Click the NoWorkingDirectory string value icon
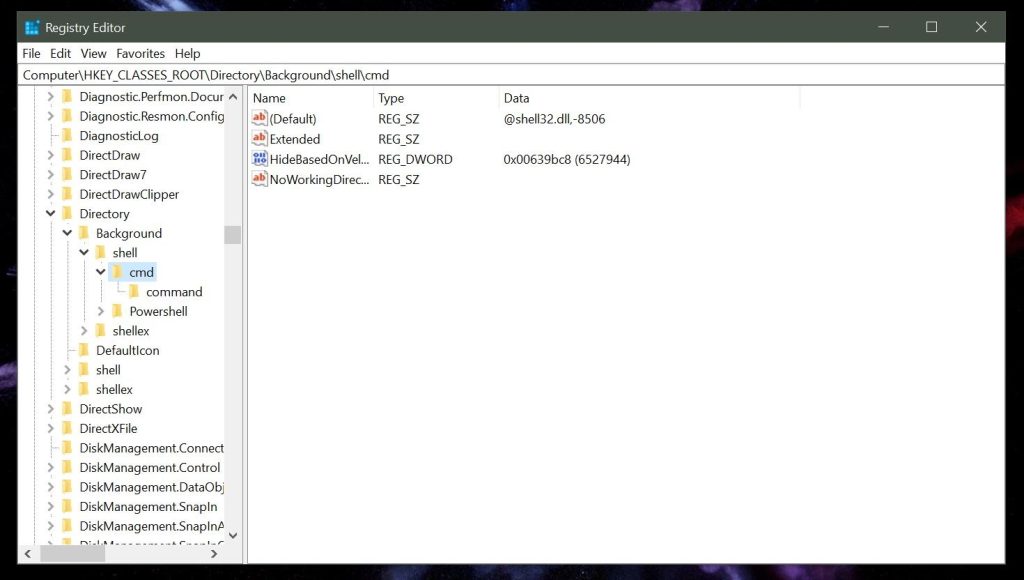Screen dimensions: 1024x580 259,179
